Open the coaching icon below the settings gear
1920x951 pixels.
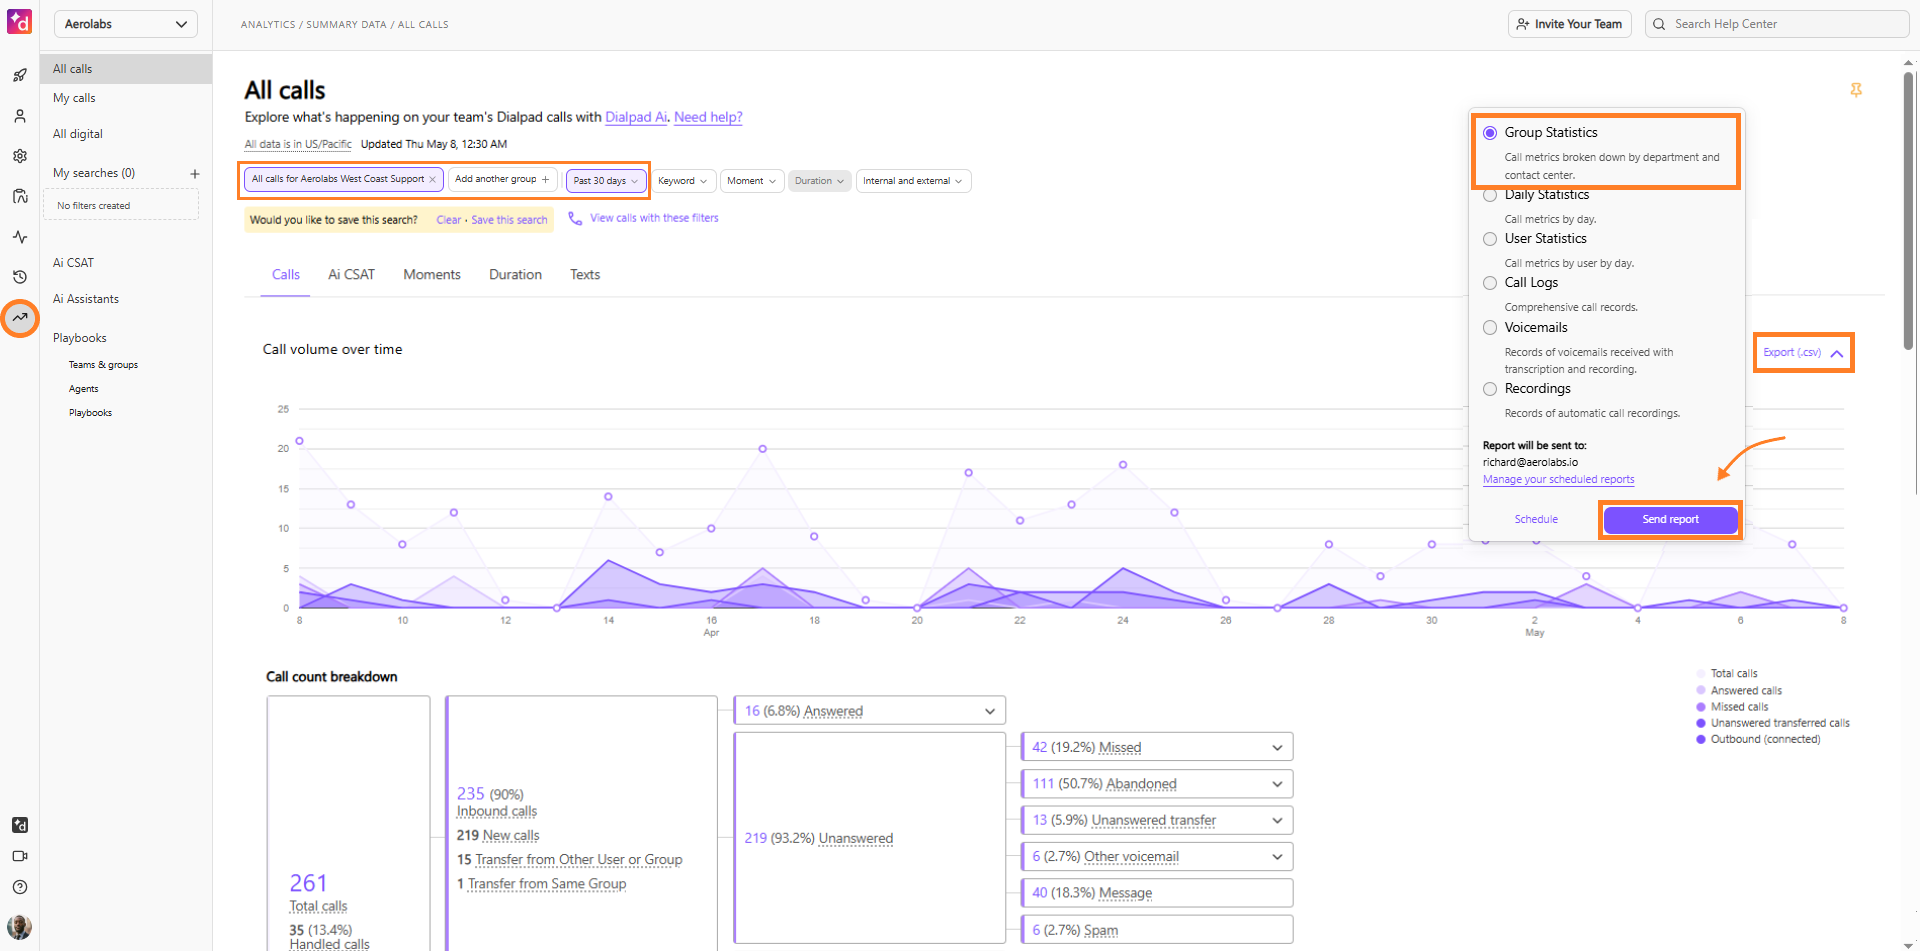tap(20, 196)
